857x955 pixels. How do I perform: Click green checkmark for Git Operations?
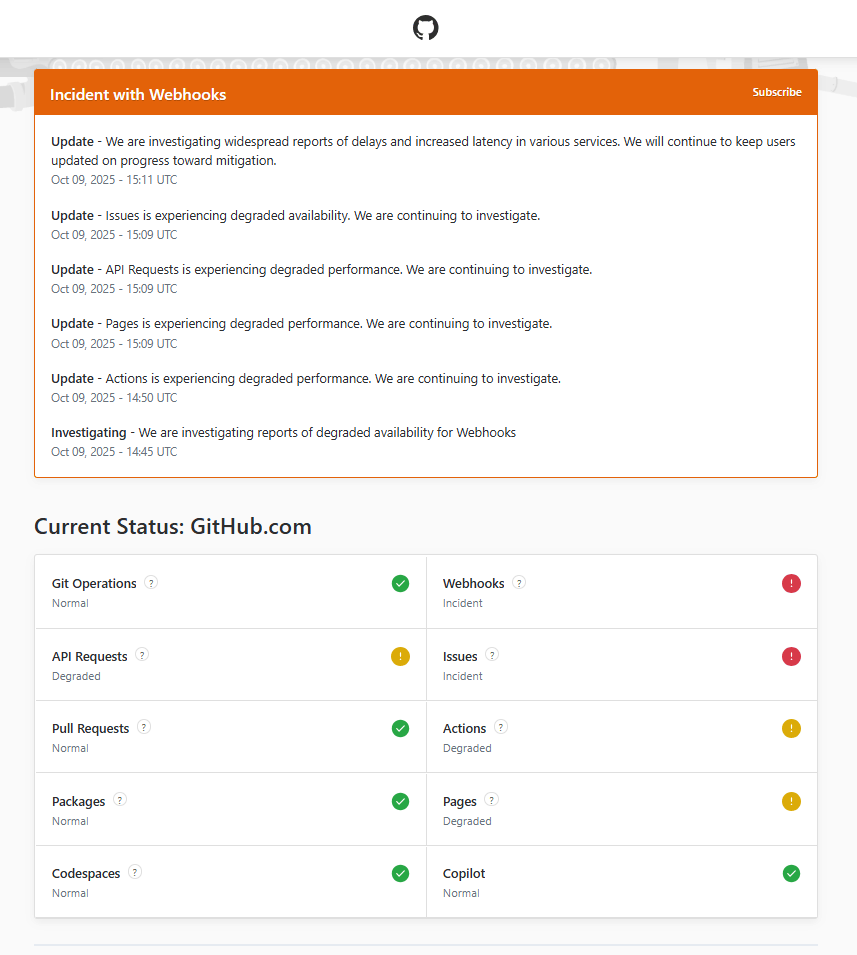(400, 583)
